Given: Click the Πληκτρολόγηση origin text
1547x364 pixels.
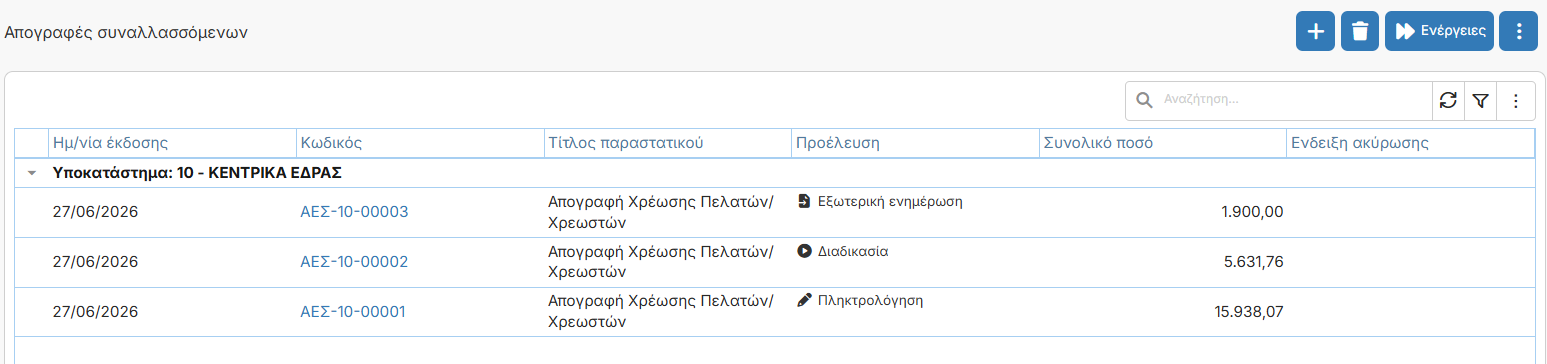Looking at the screenshot, I should coord(870,300).
